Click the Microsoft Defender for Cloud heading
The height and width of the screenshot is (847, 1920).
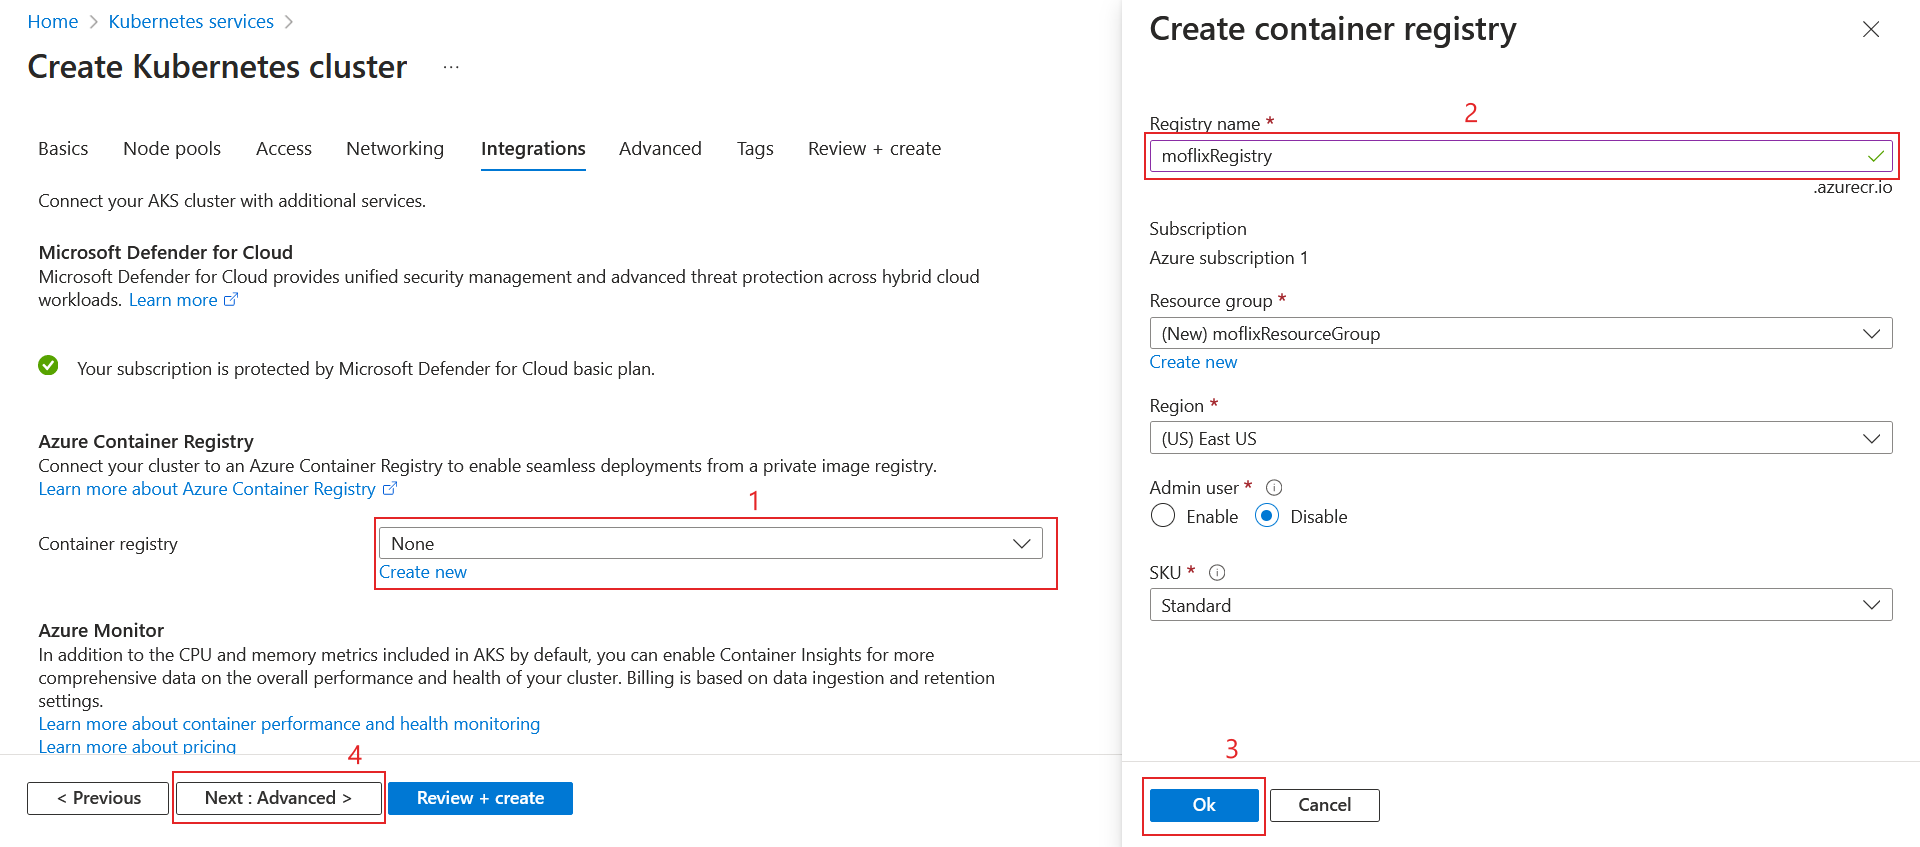click(x=166, y=252)
